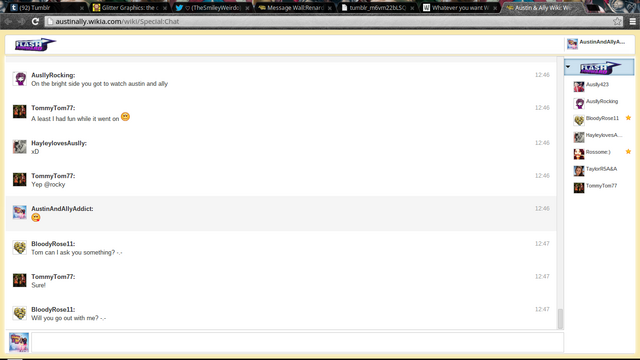Click HayleylovesAuslly username in the chat
The width and height of the screenshot is (640, 360).
point(59,143)
